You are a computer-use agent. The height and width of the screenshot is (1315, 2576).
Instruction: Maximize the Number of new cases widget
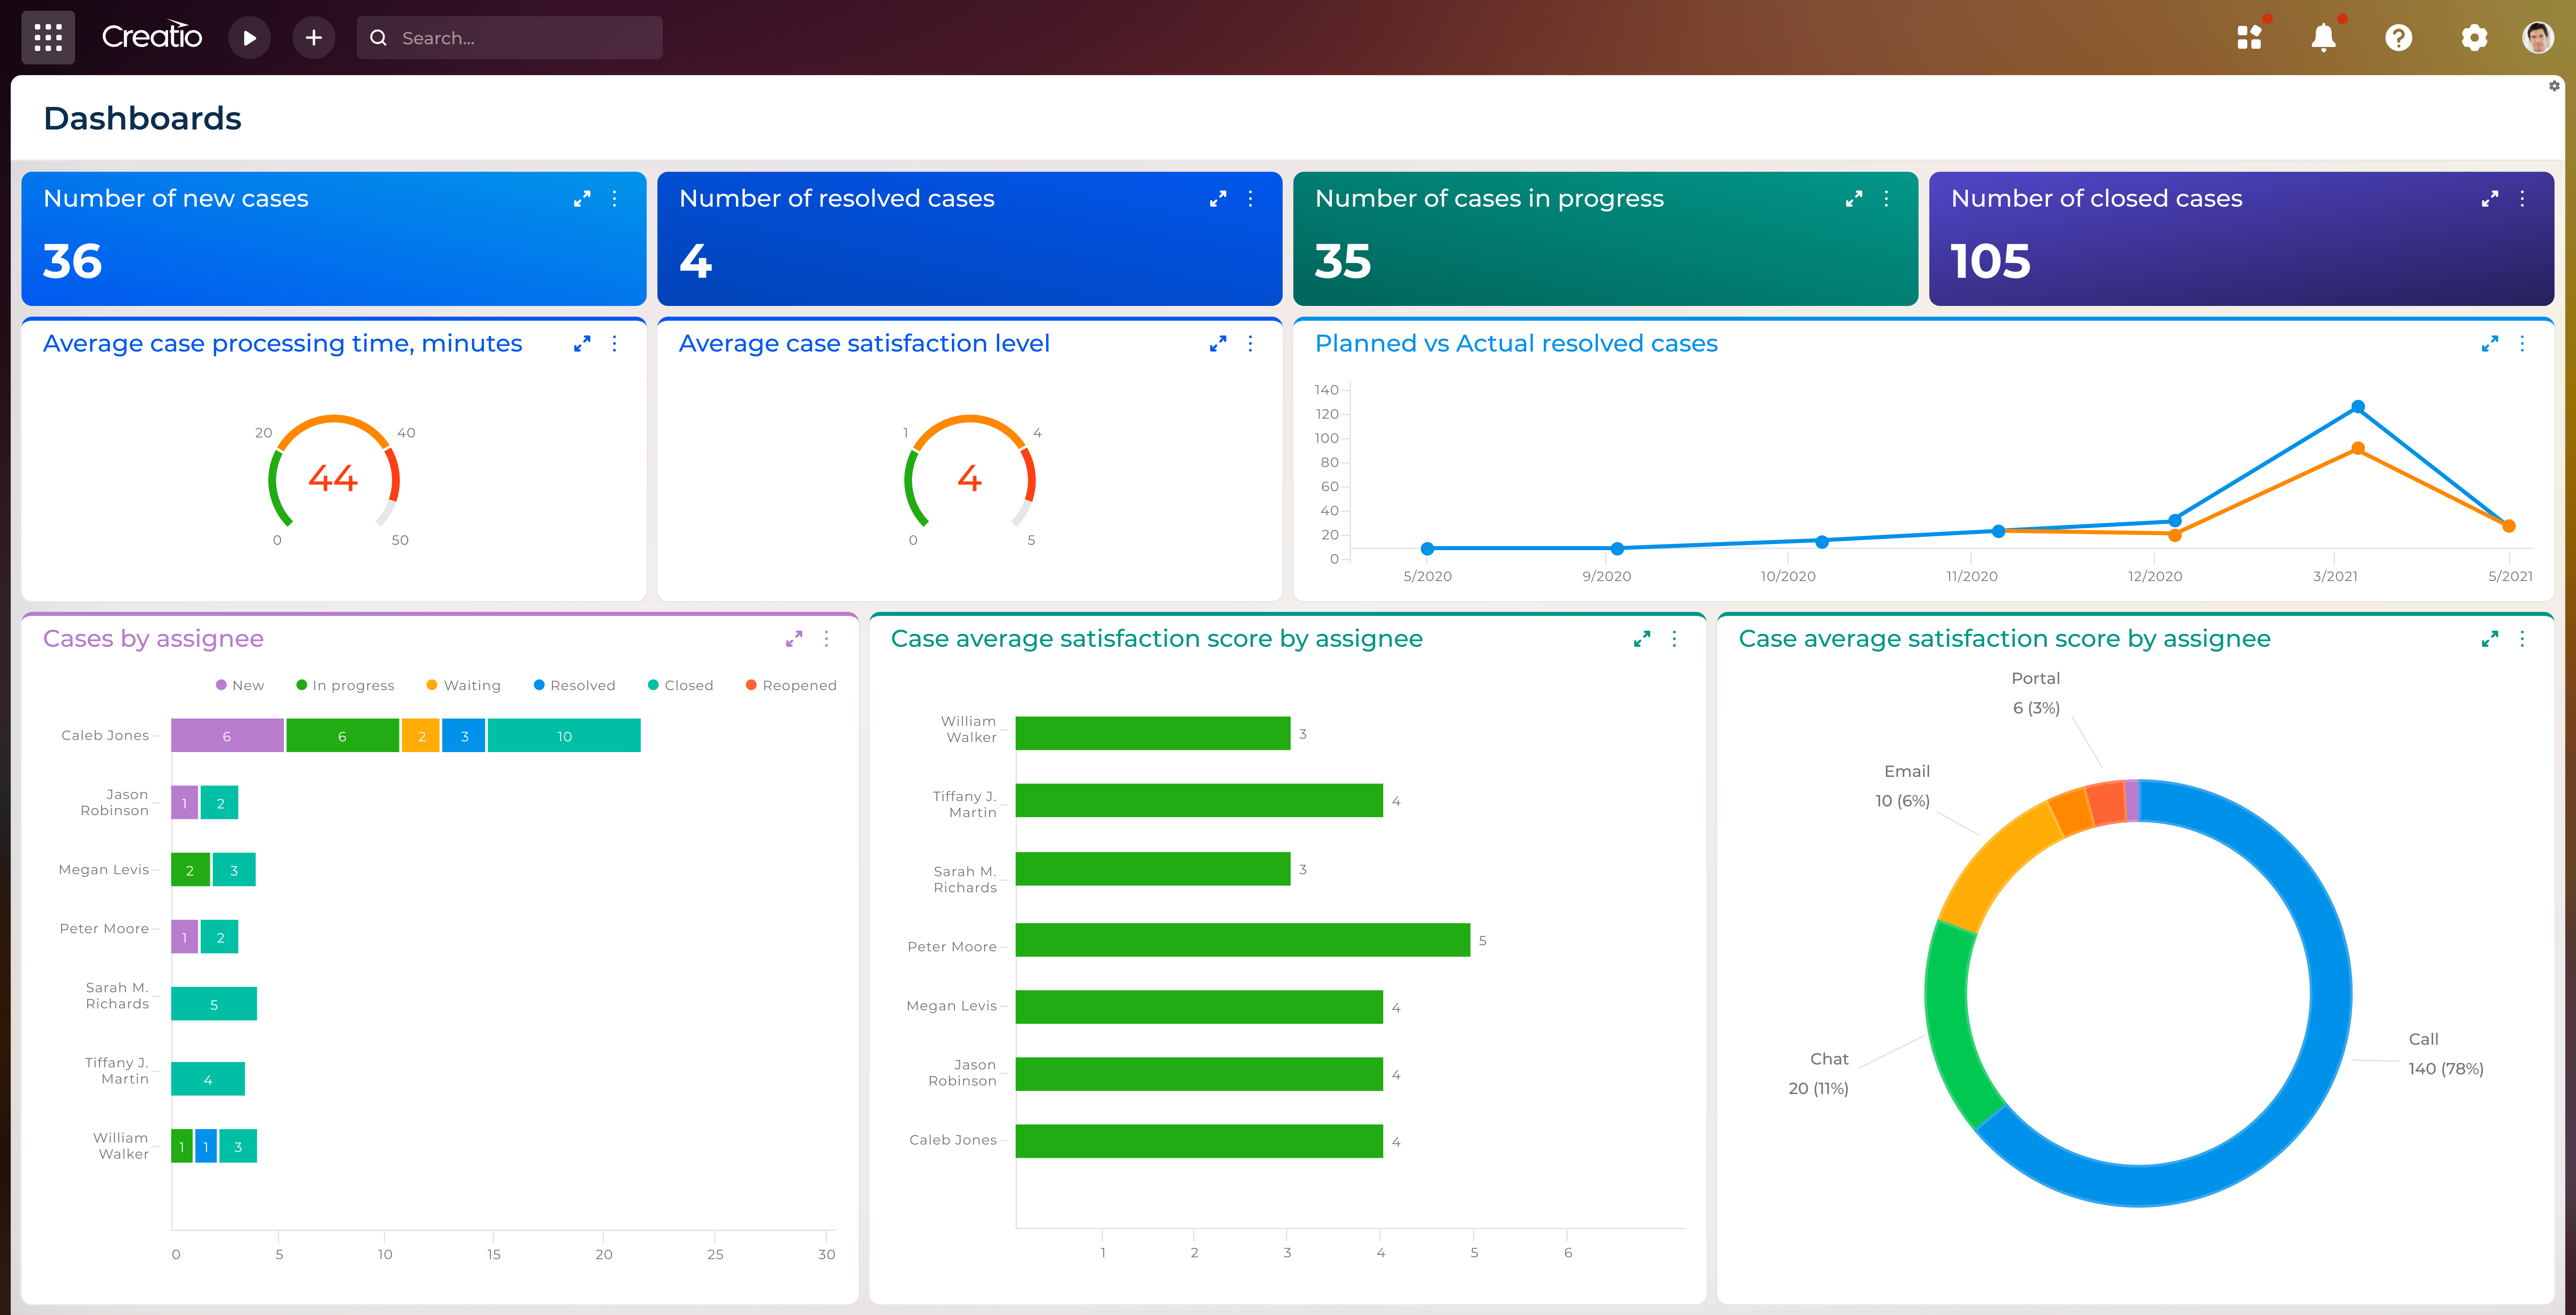583,199
